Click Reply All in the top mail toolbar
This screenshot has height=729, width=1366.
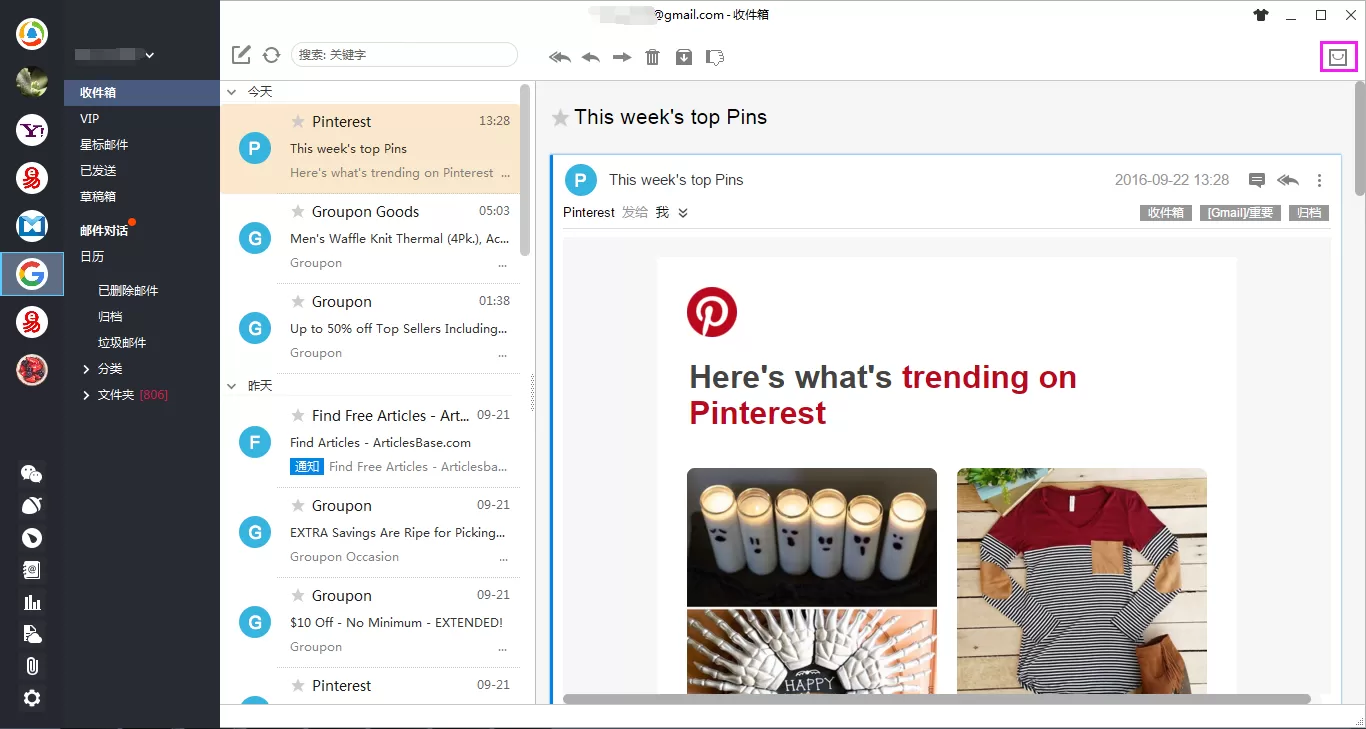pos(560,57)
